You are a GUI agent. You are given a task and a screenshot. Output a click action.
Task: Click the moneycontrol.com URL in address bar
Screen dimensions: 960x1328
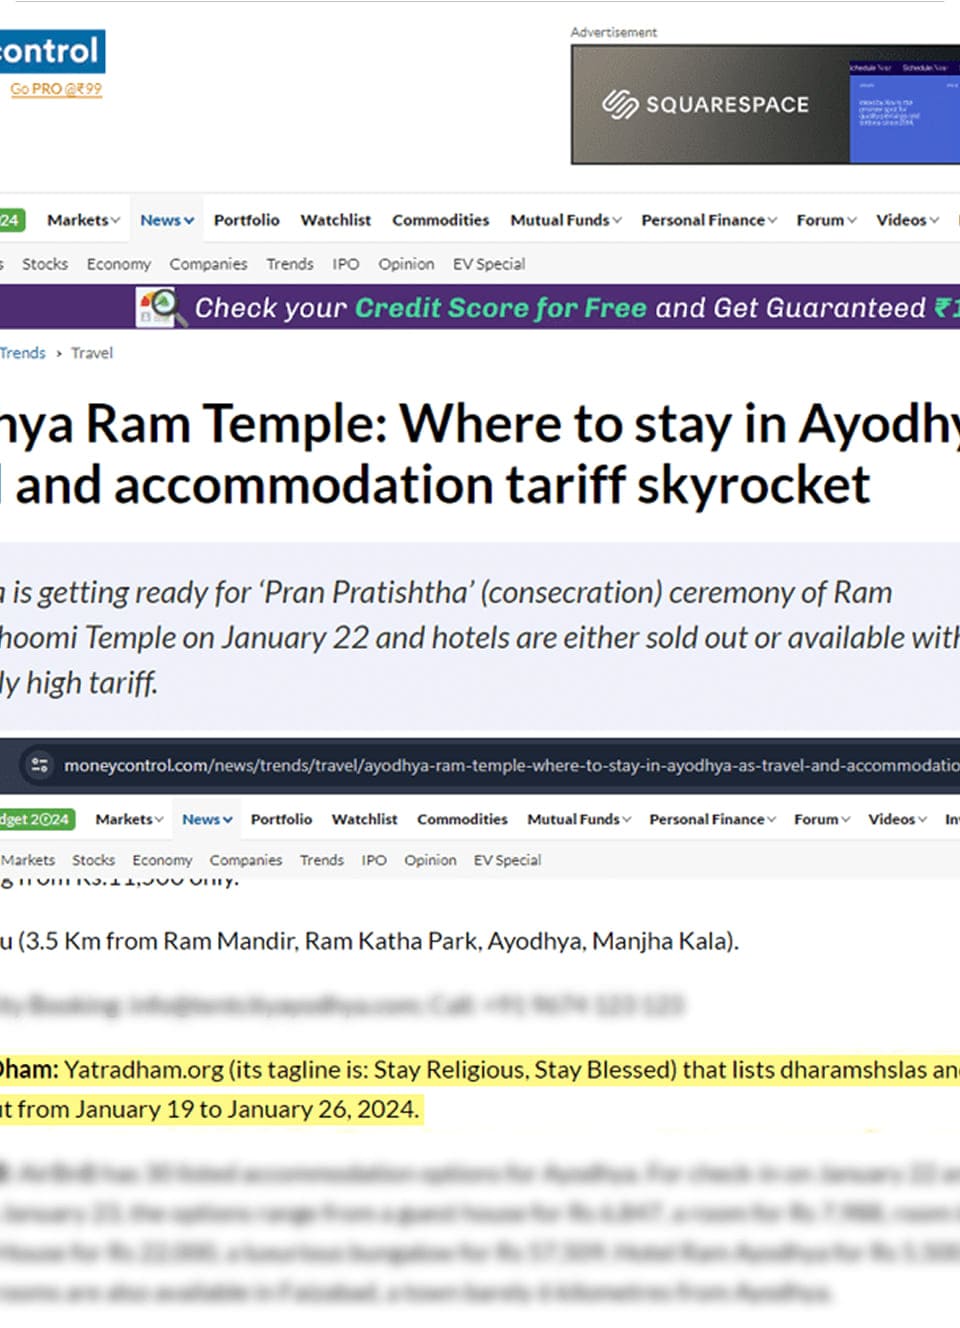point(500,765)
